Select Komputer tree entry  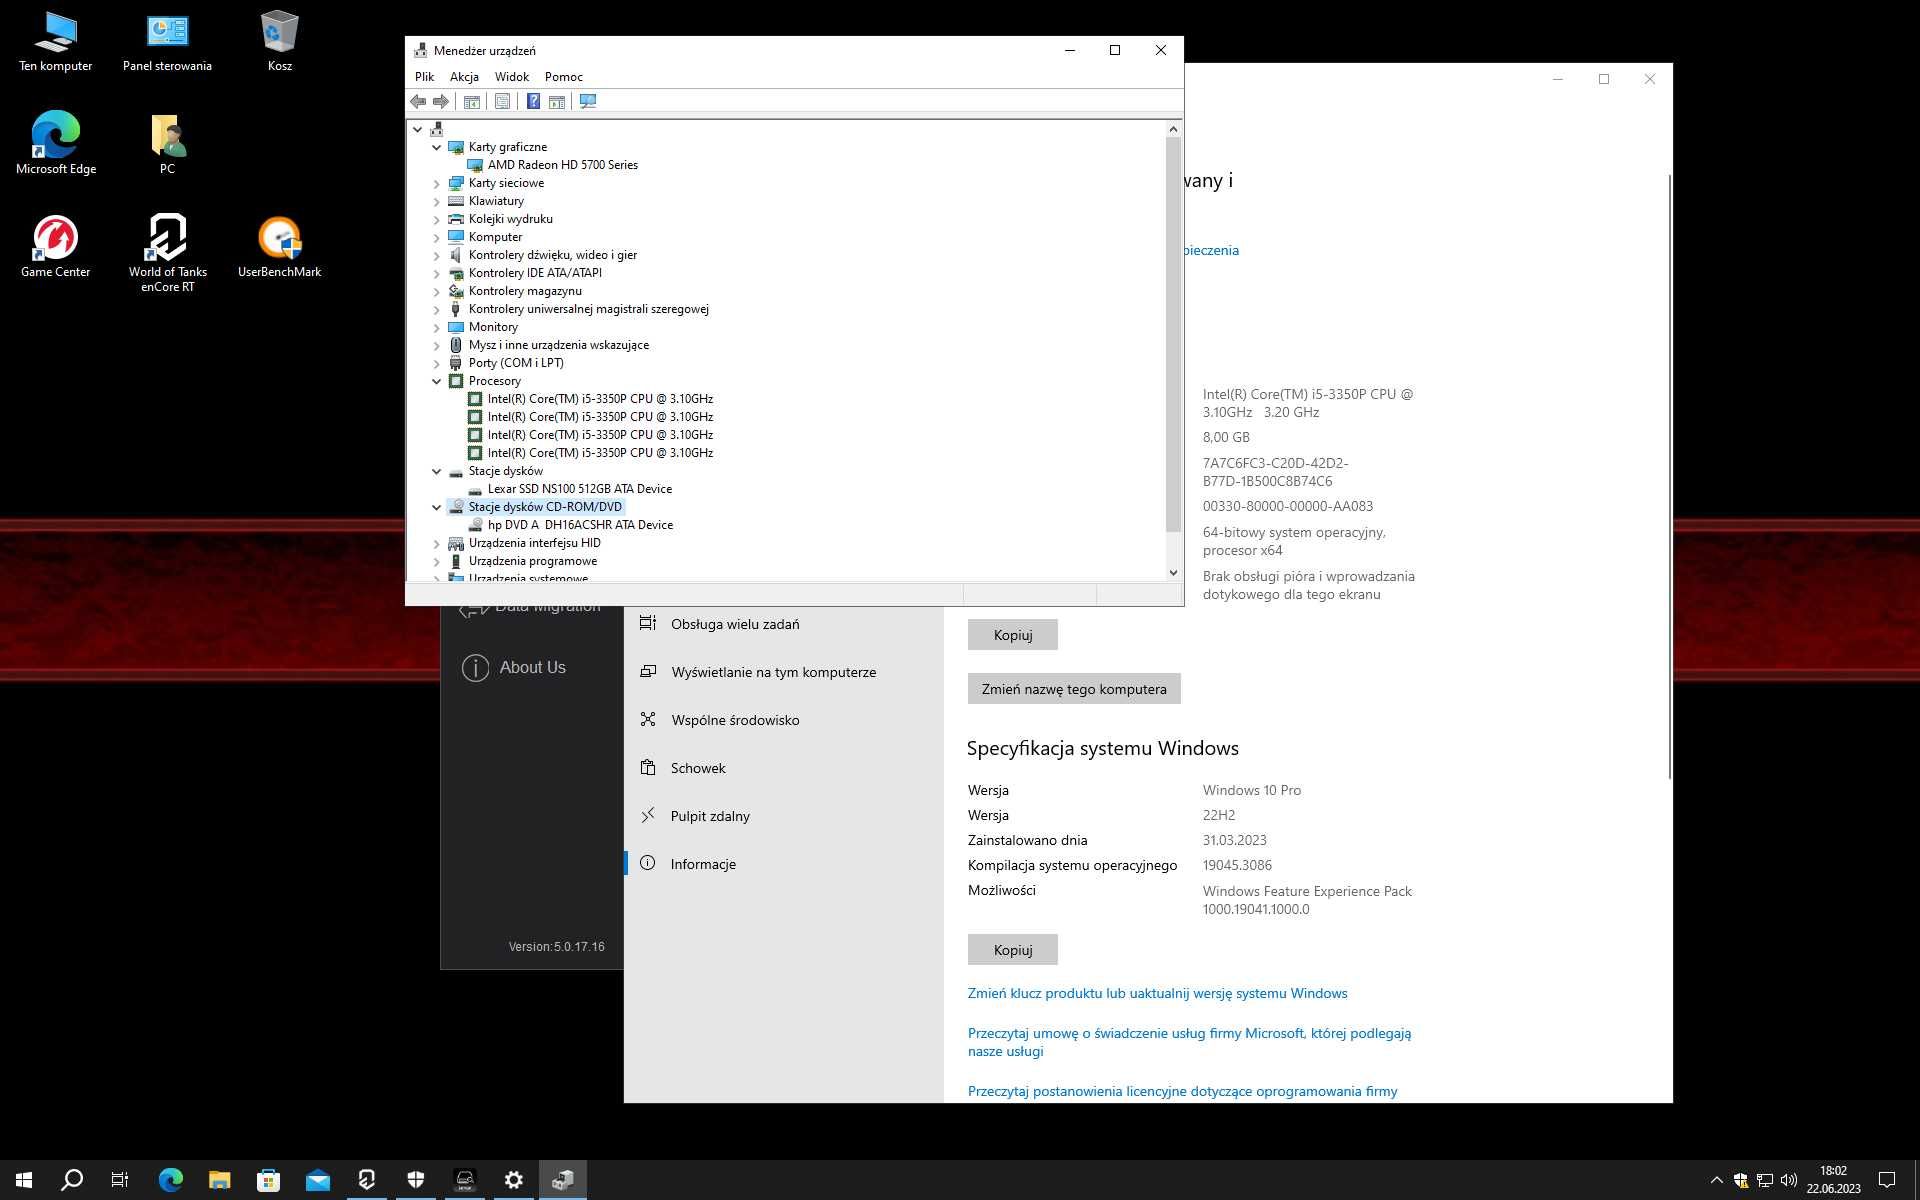[495, 237]
